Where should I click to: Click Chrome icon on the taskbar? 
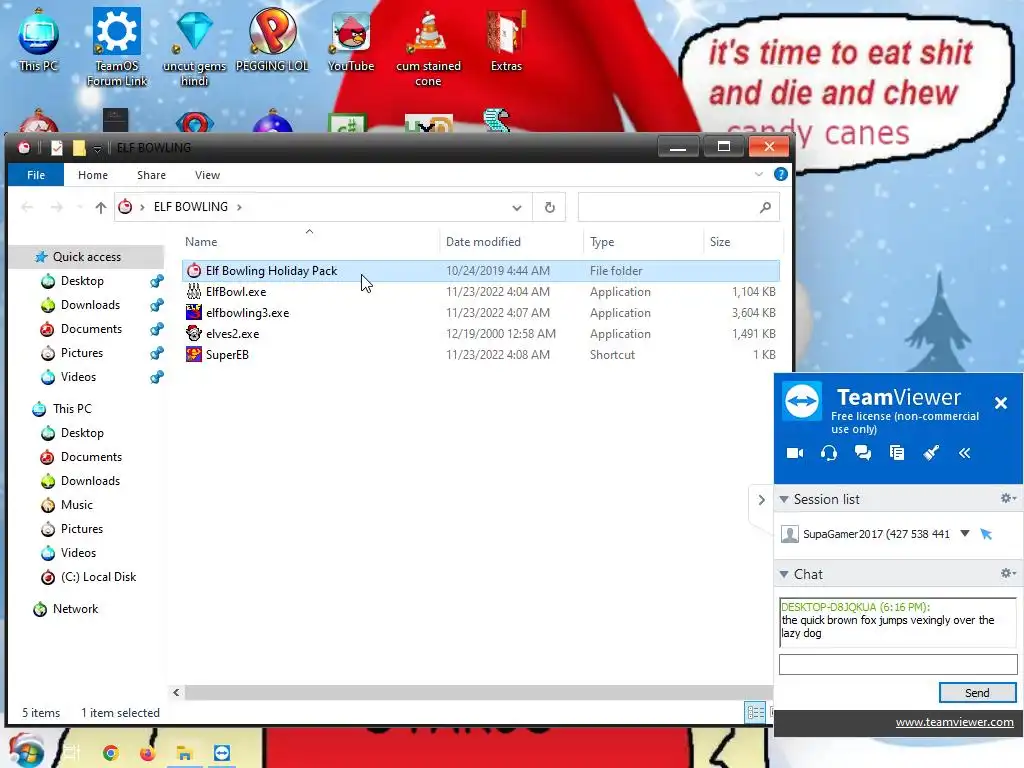(110, 753)
